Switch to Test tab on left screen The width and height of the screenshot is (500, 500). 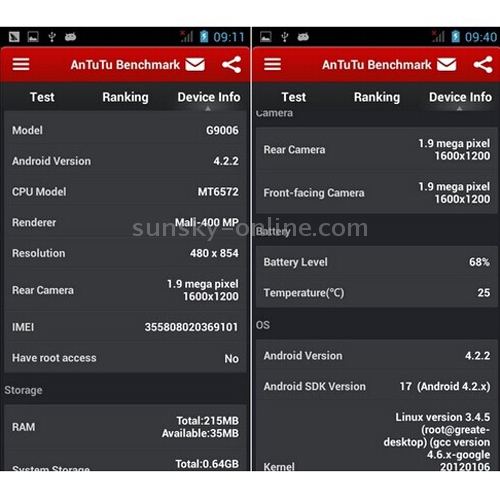pyautogui.click(x=42, y=97)
